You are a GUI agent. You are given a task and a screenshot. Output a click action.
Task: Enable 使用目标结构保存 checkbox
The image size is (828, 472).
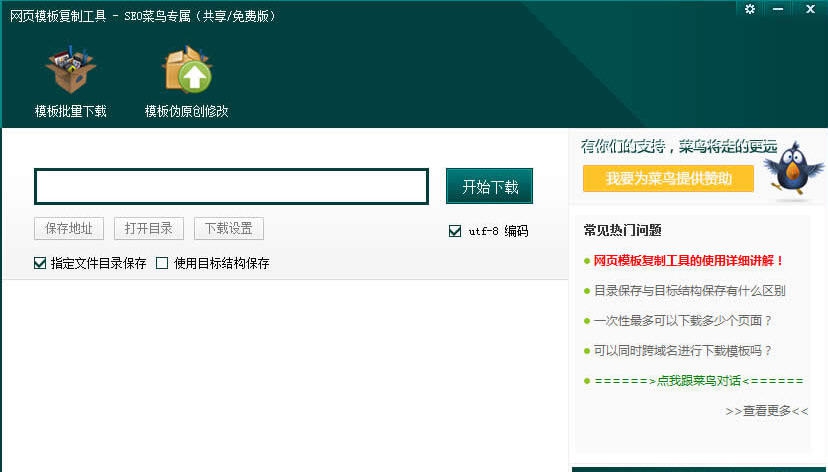click(x=162, y=263)
